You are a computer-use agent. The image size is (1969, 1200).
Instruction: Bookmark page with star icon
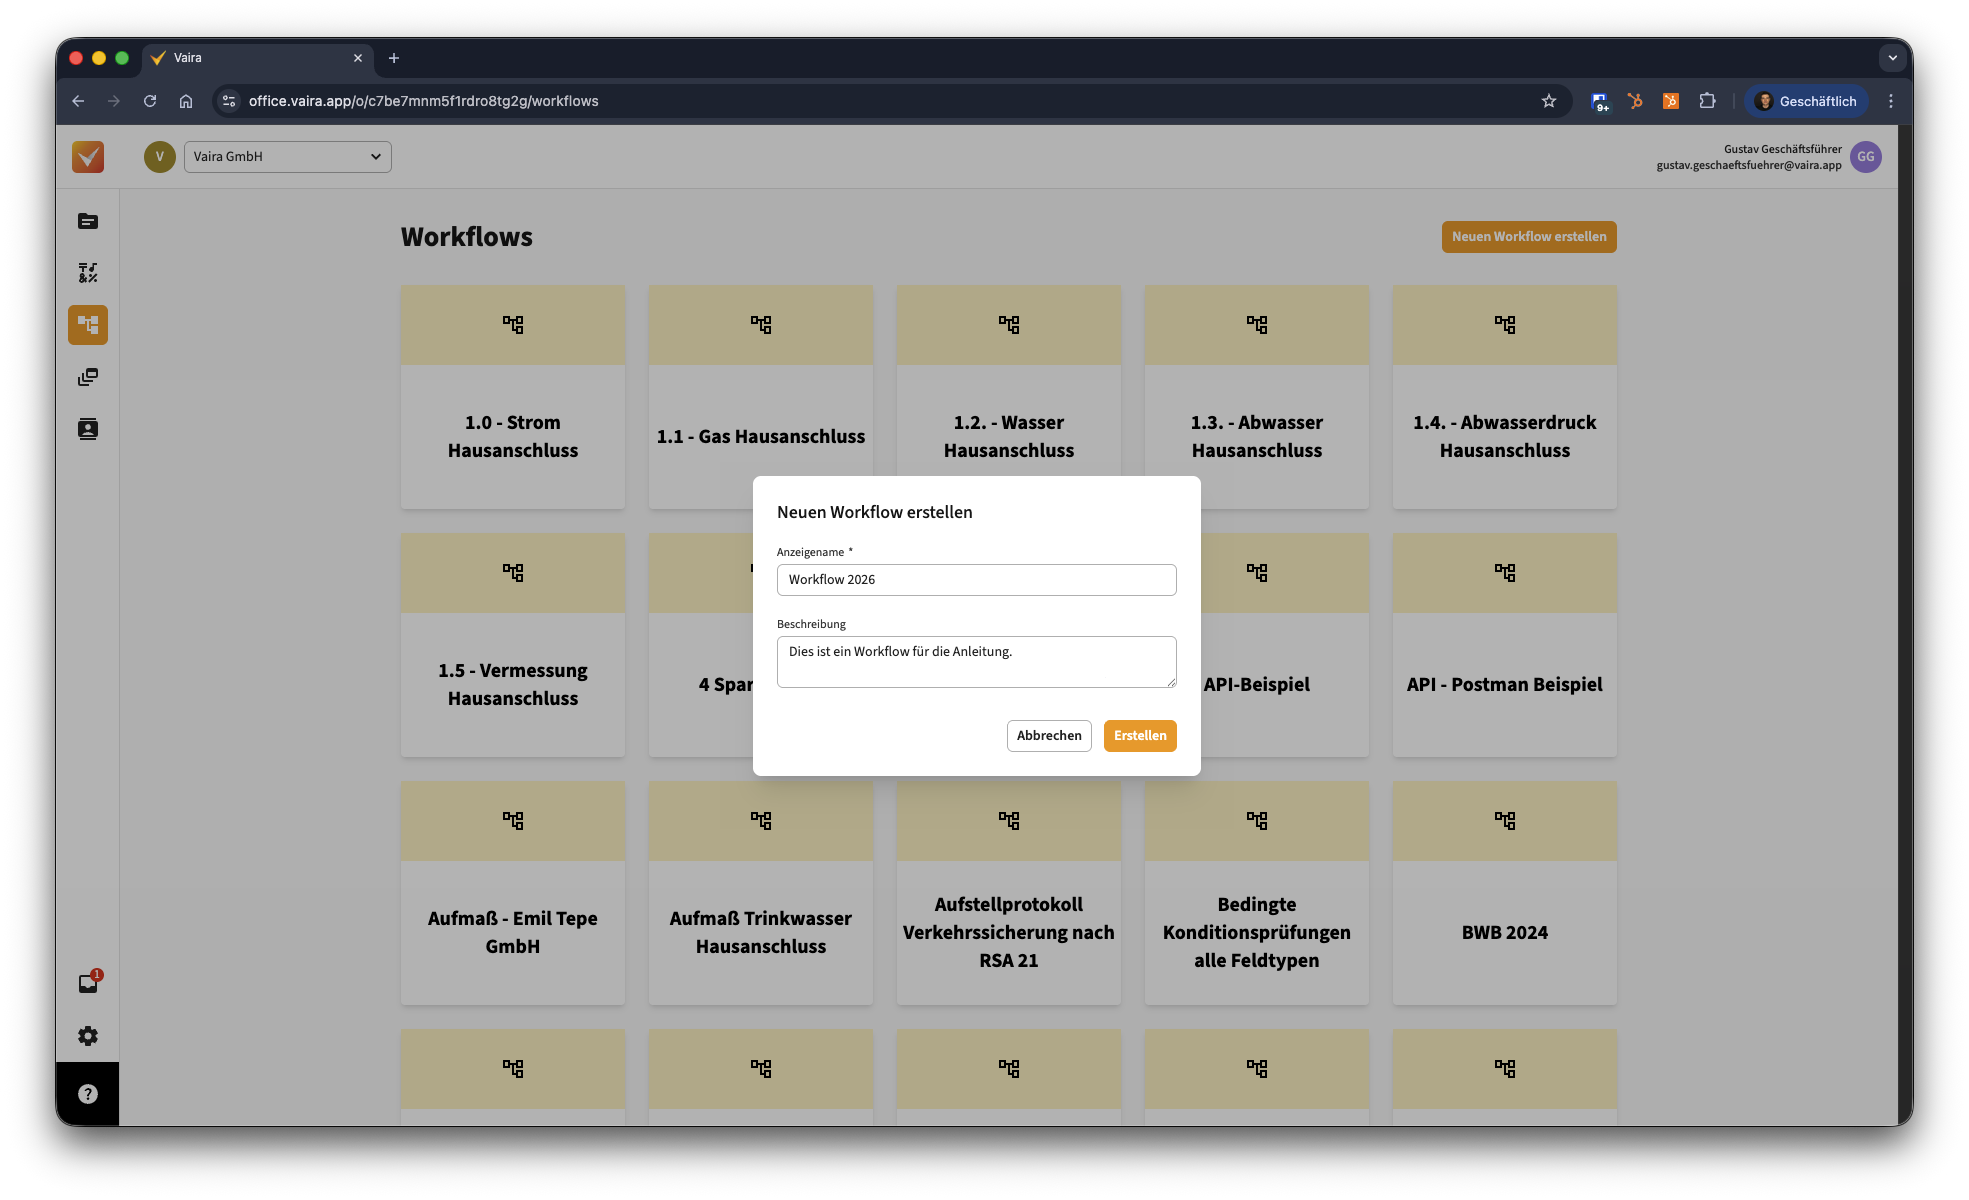pyautogui.click(x=1549, y=101)
